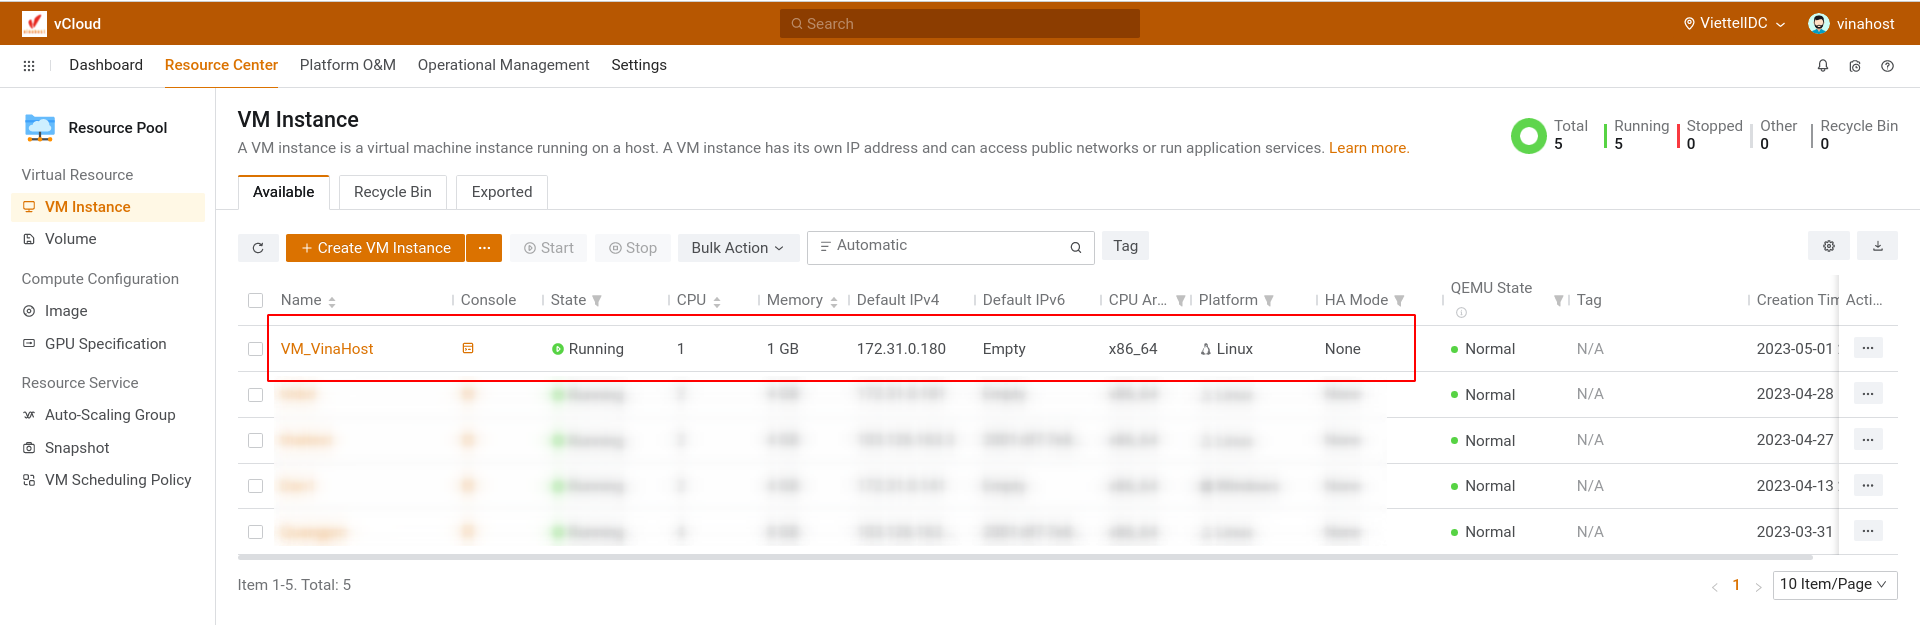Toggle the select-all header checkbox
This screenshot has width=1920, height=625.
coord(255,300)
